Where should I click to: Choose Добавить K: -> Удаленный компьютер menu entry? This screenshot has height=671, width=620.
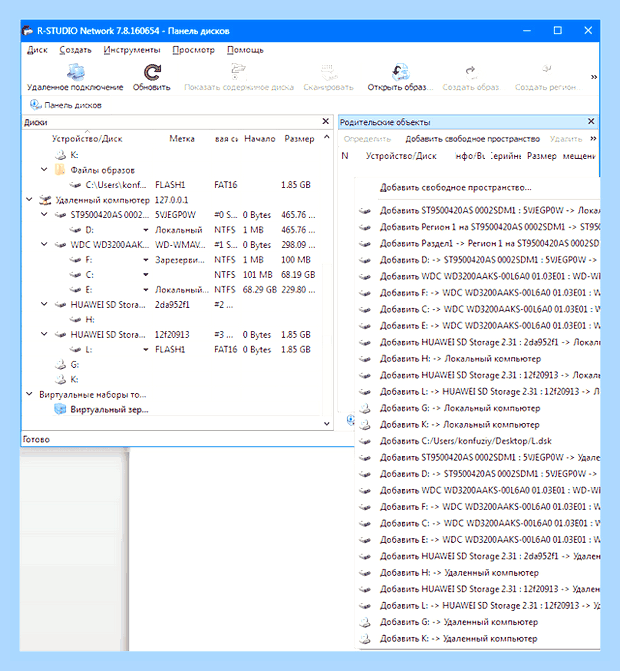click(x=478, y=638)
